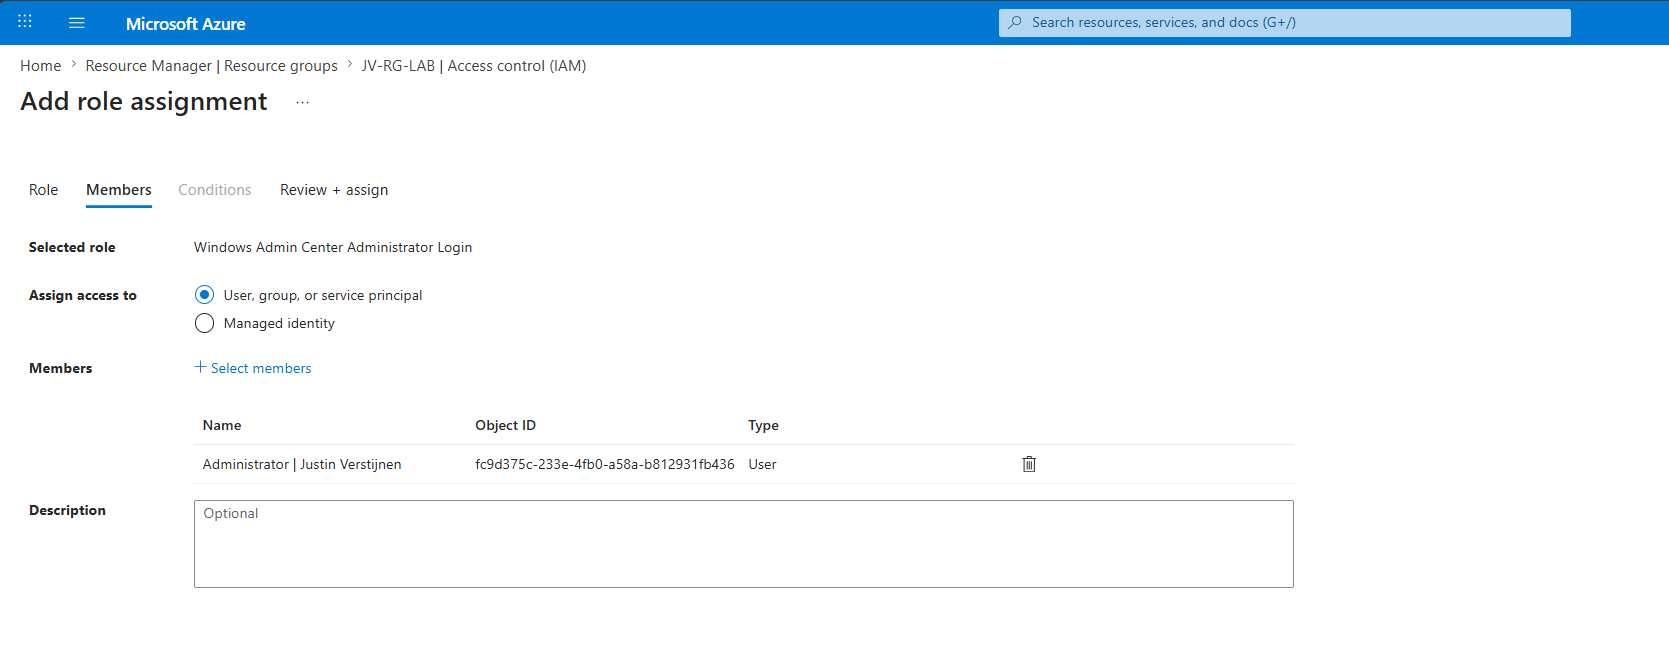Go to Home breadcrumb

coord(41,66)
